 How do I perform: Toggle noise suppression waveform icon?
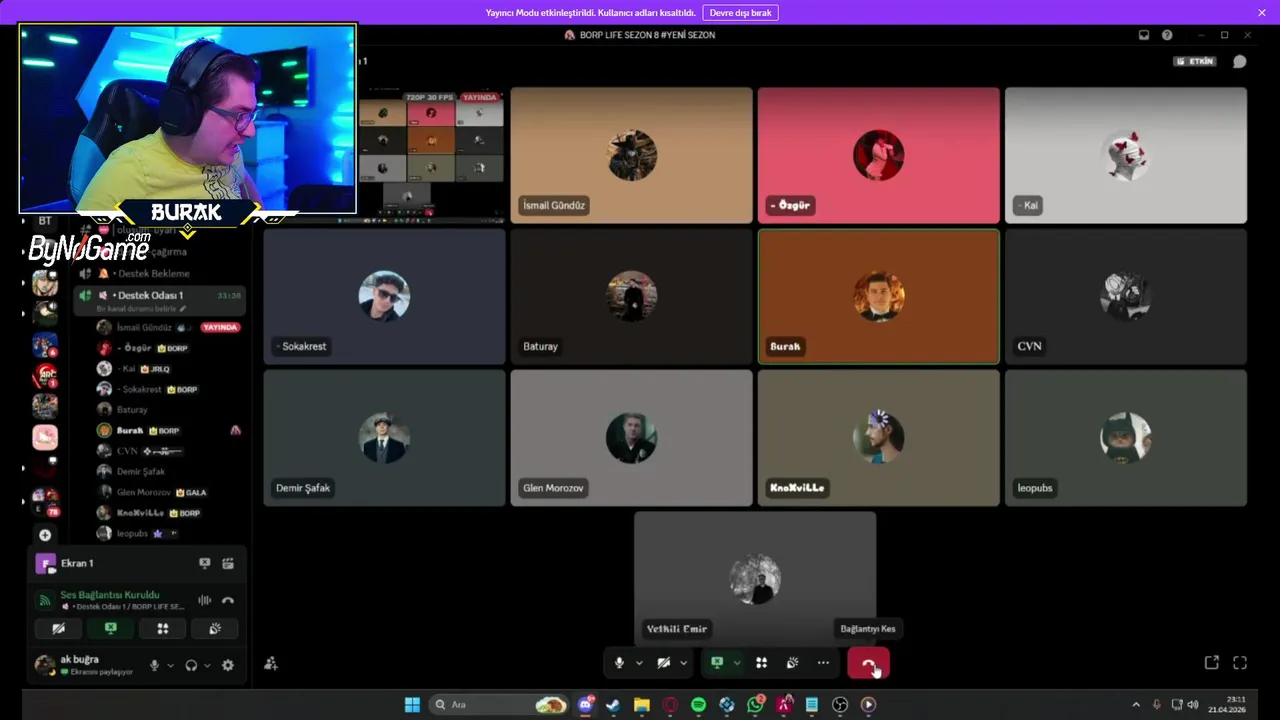point(205,600)
